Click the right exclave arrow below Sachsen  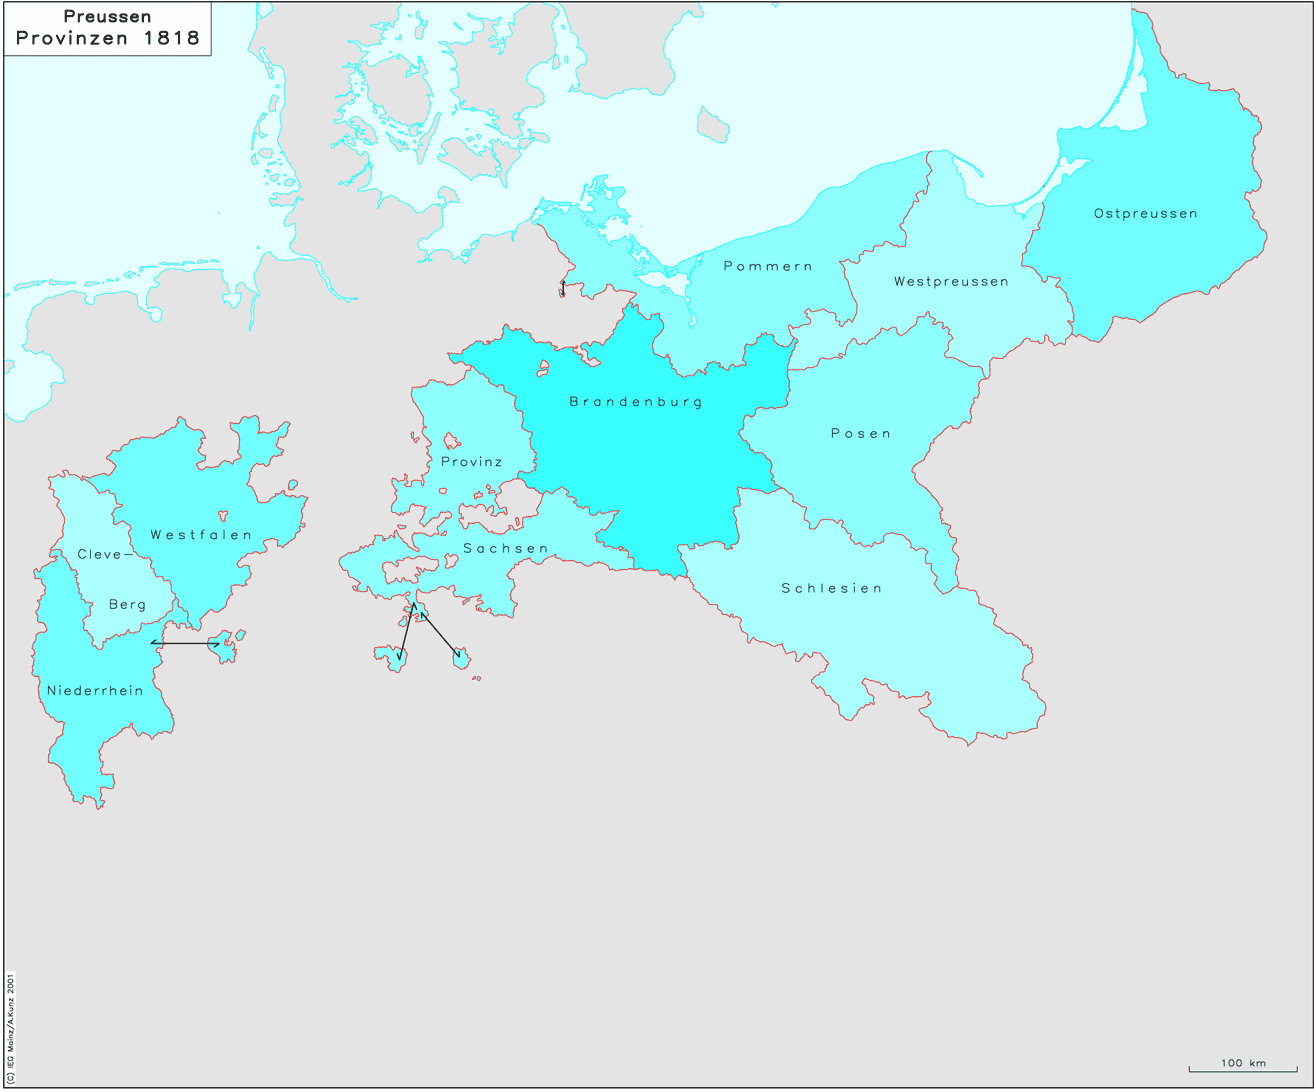[440, 634]
